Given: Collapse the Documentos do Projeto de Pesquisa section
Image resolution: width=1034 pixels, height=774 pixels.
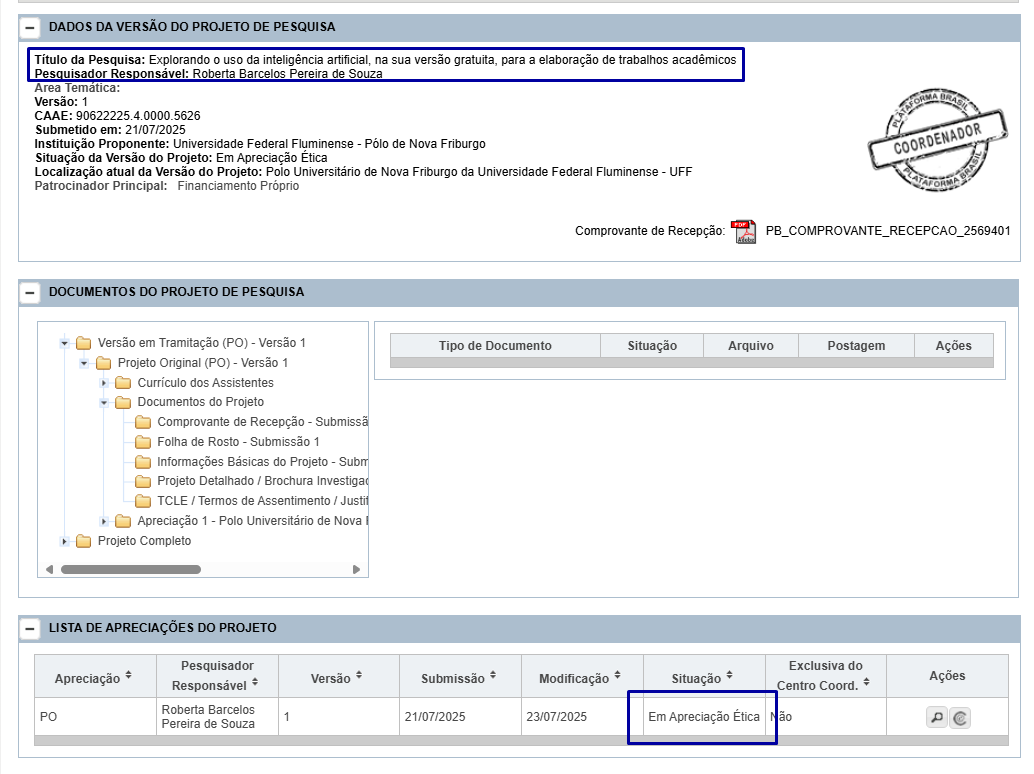Looking at the screenshot, I should pyautogui.click(x=31, y=292).
